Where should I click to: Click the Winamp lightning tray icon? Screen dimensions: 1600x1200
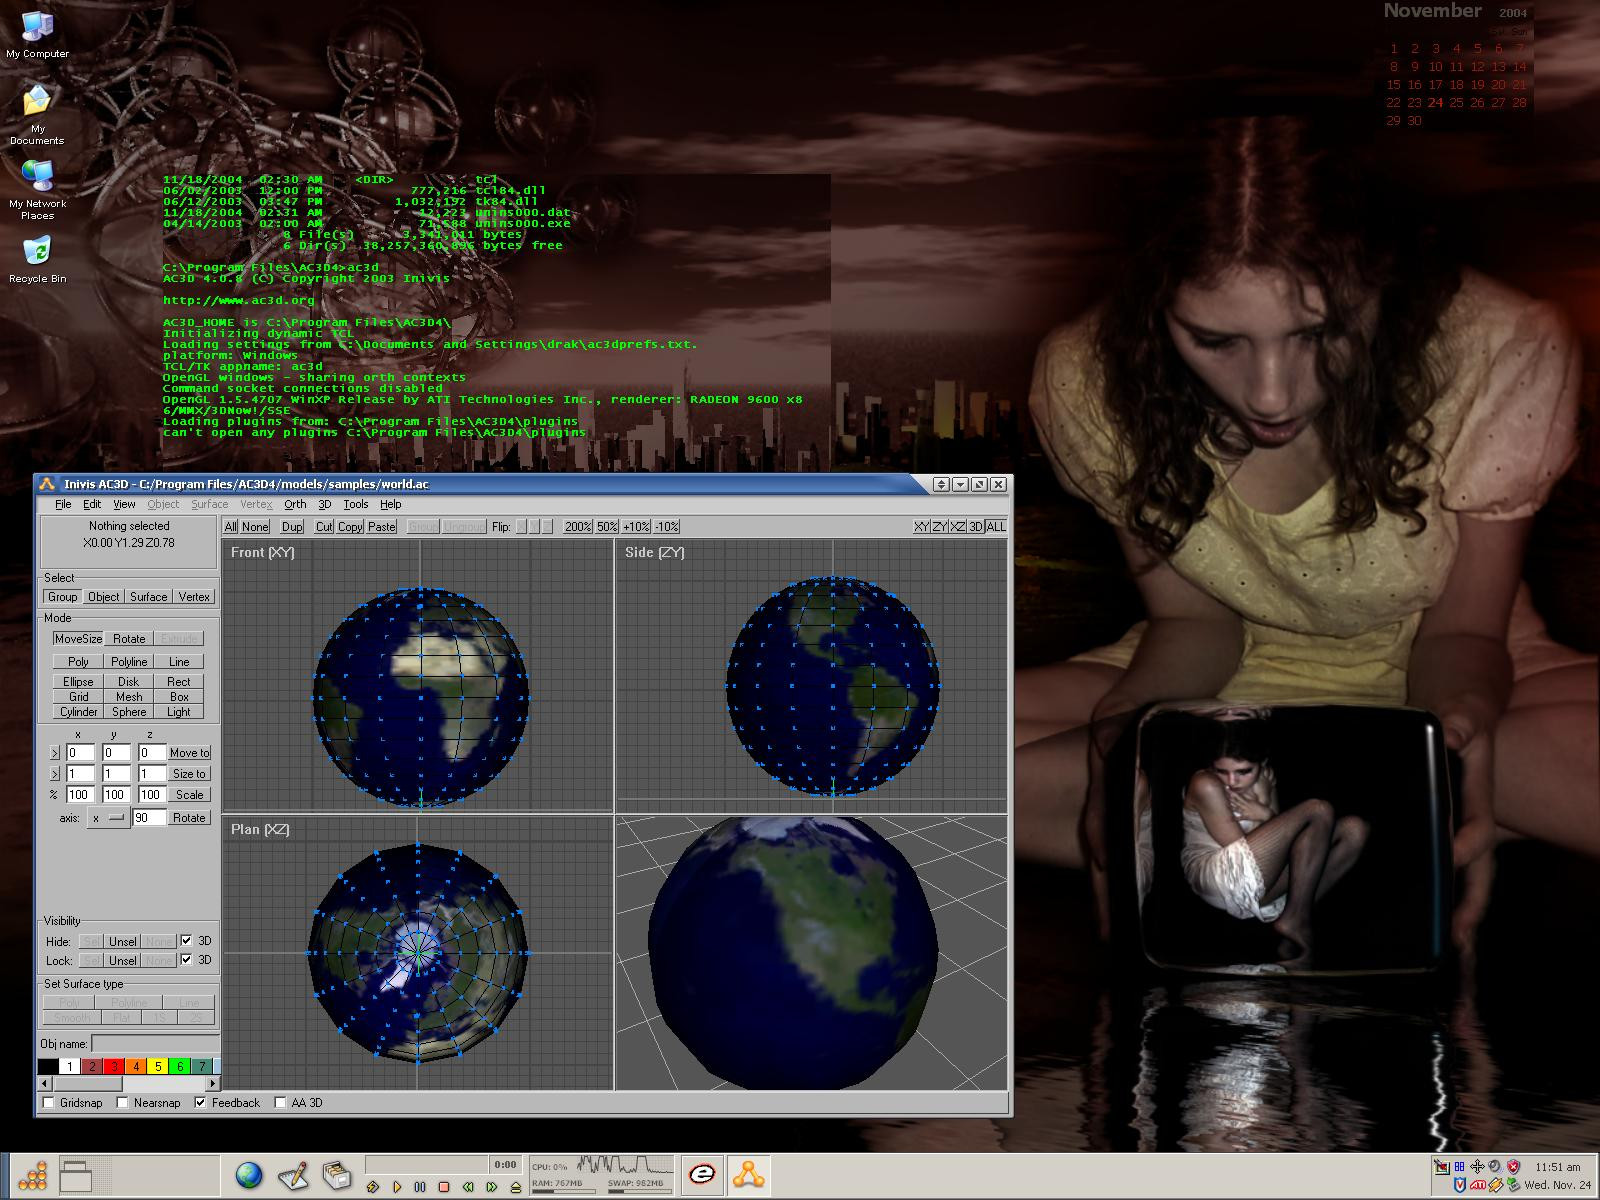pos(1496,1185)
